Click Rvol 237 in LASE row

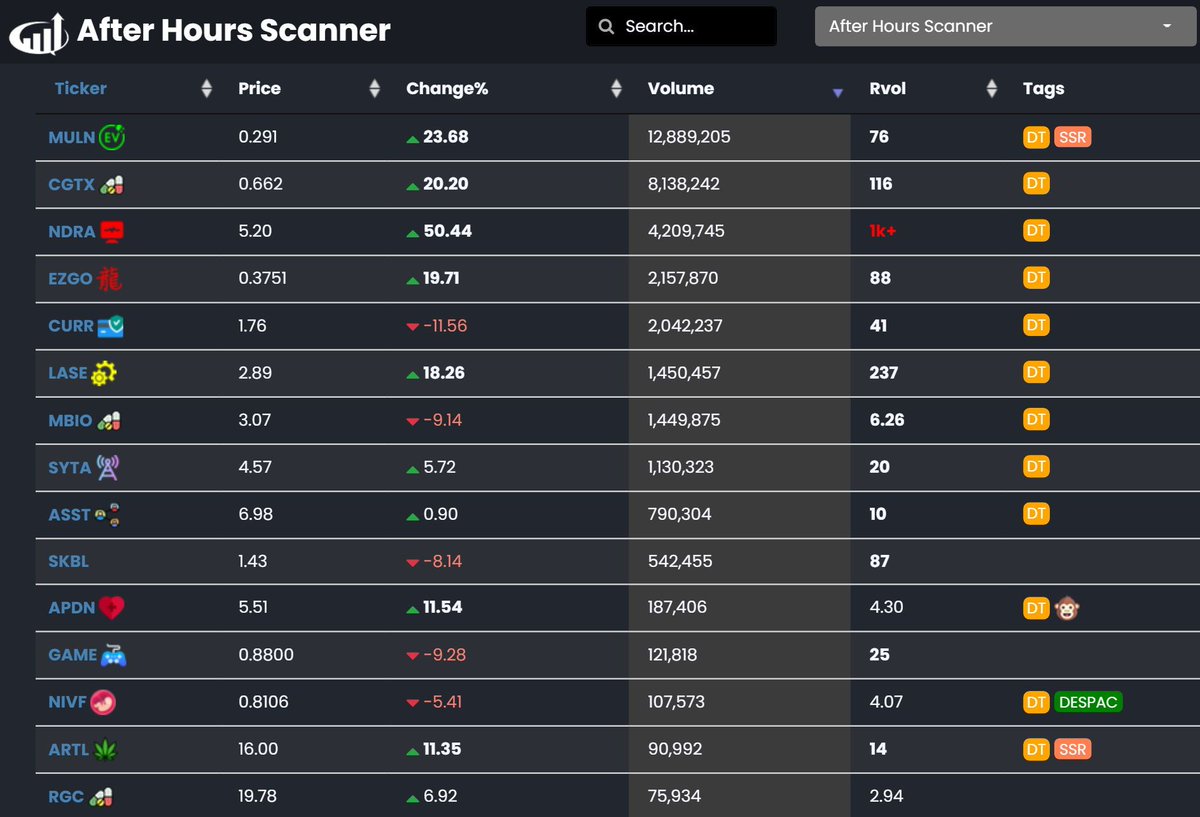click(884, 373)
